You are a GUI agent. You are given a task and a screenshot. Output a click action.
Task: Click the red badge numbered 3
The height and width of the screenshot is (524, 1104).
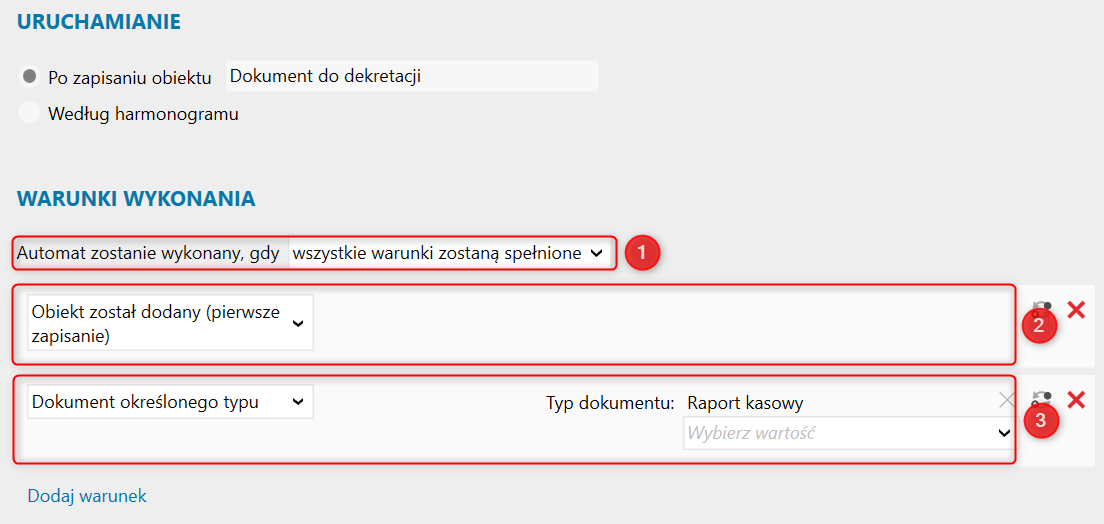tap(1040, 421)
